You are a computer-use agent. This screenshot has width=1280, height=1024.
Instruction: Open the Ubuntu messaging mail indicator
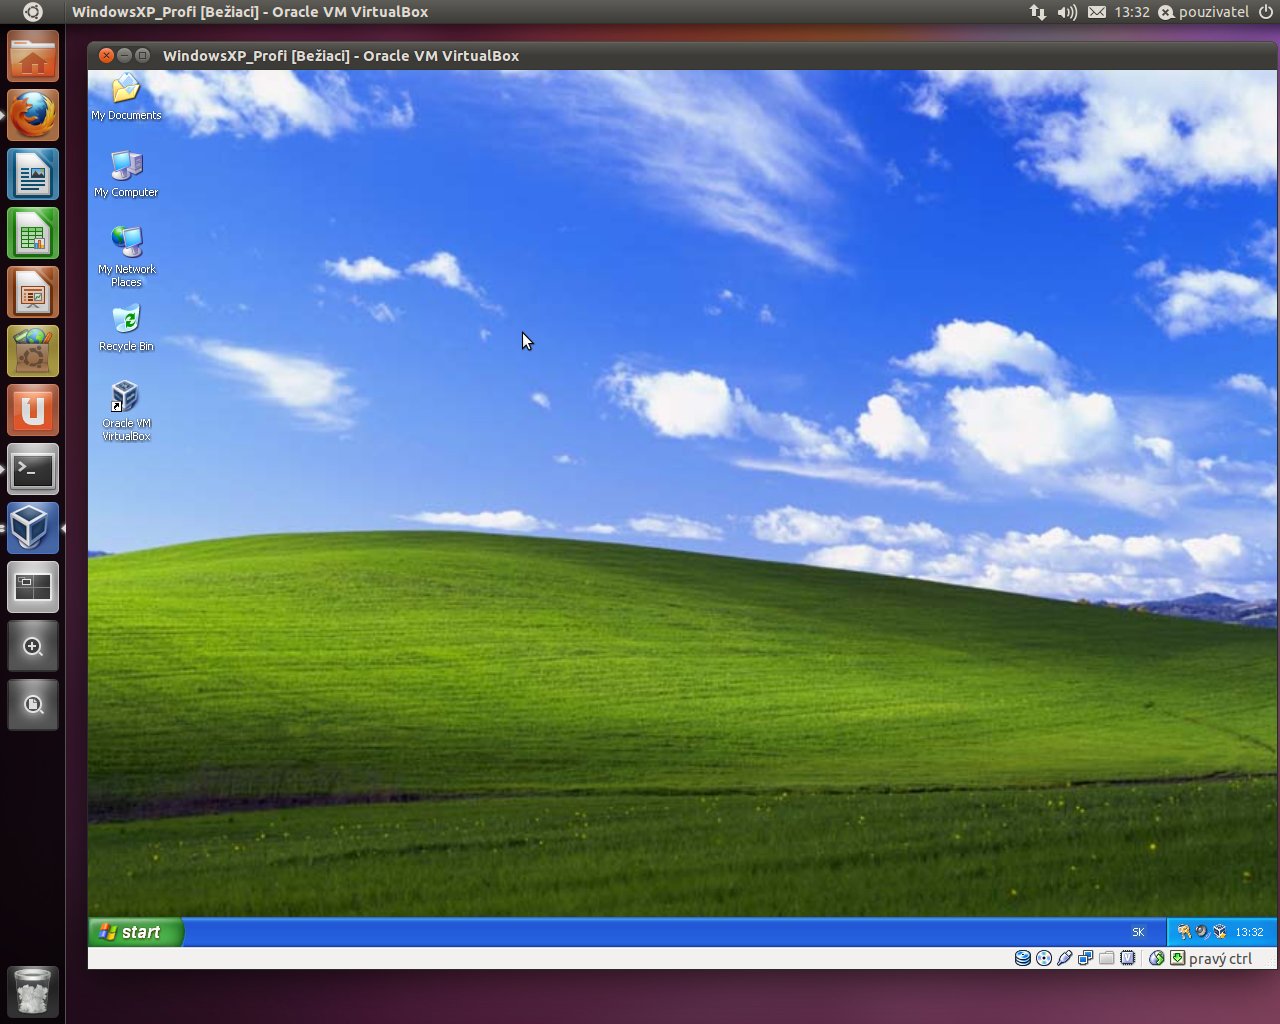[1097, 12]
